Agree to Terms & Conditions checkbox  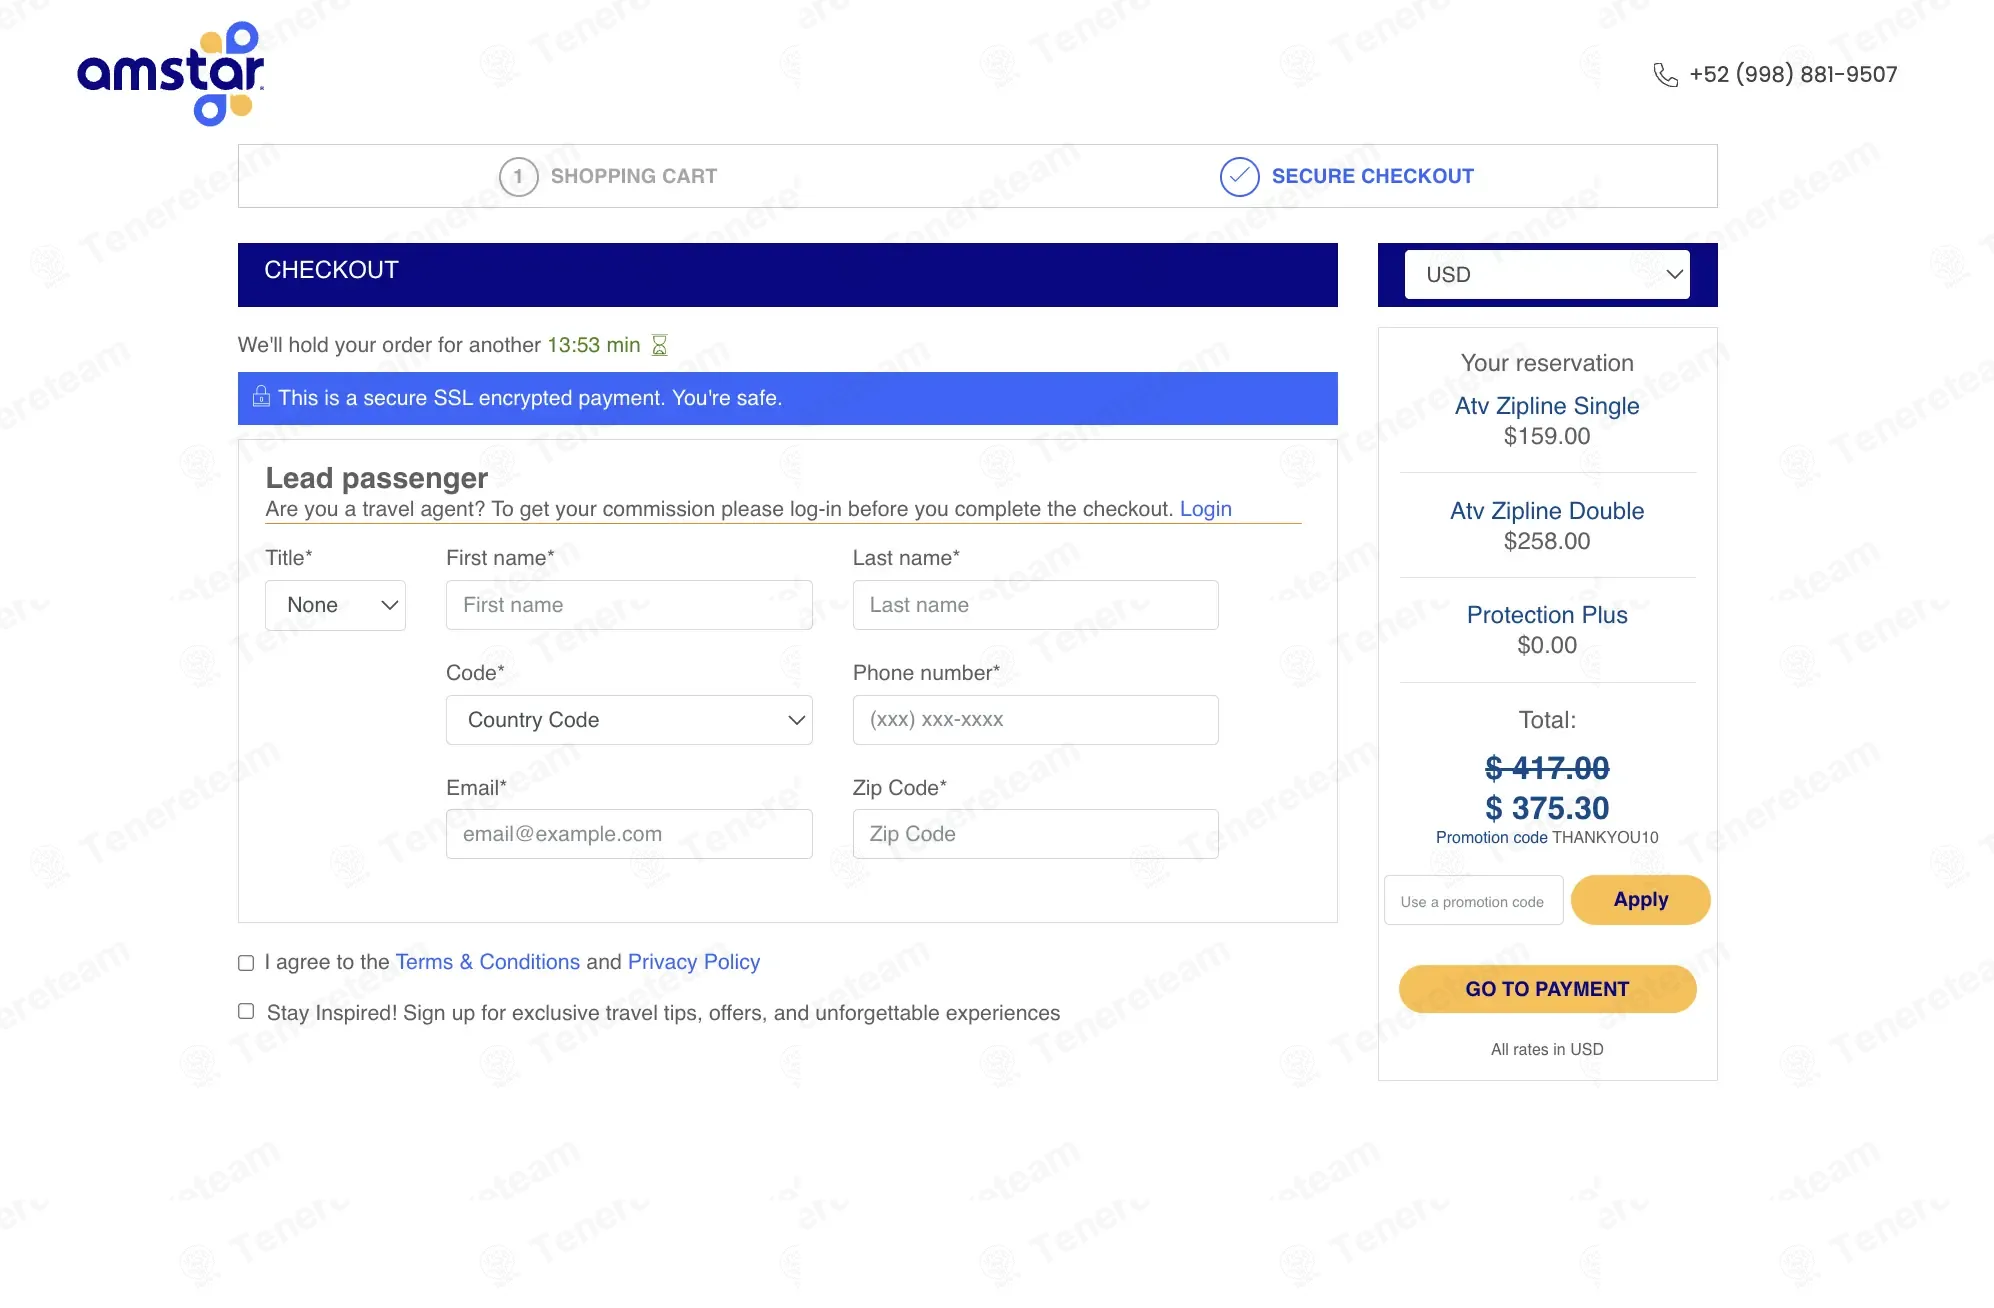[246, 963]
